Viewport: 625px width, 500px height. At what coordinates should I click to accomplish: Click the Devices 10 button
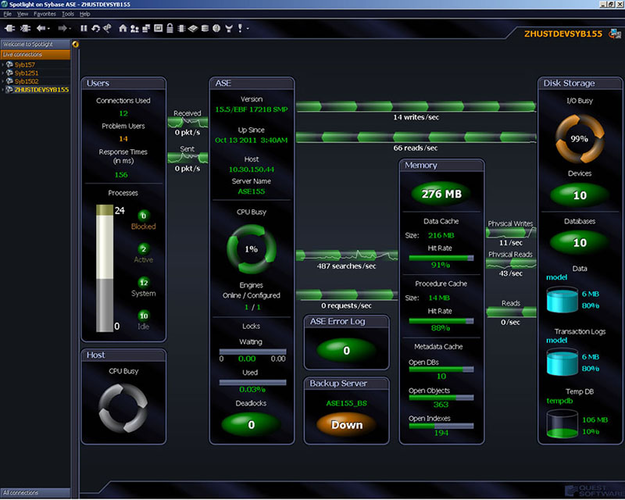point(580,195)
